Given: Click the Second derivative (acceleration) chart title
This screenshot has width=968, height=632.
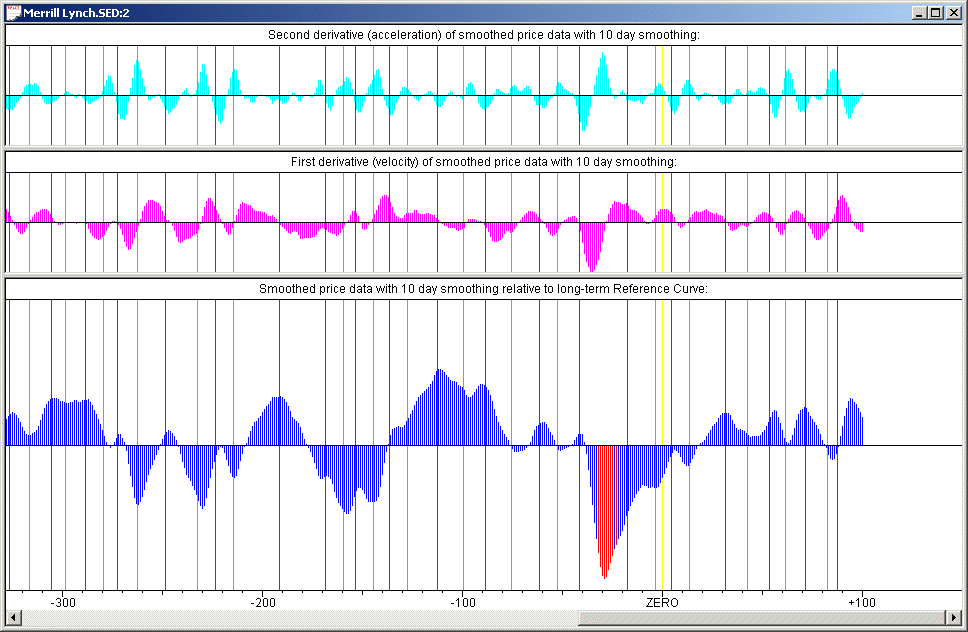Looking at the screenshot, I should [x=484, y=35].
